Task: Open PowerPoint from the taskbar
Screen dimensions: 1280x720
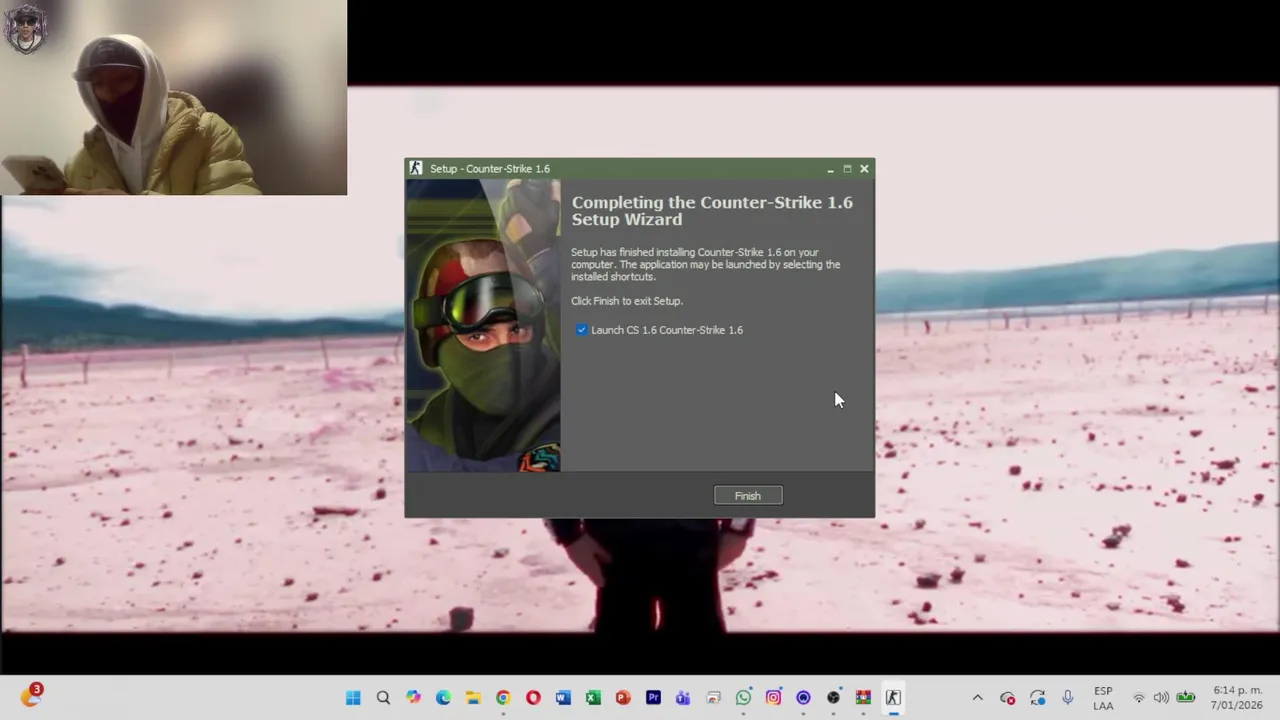Action: point(623,698)
